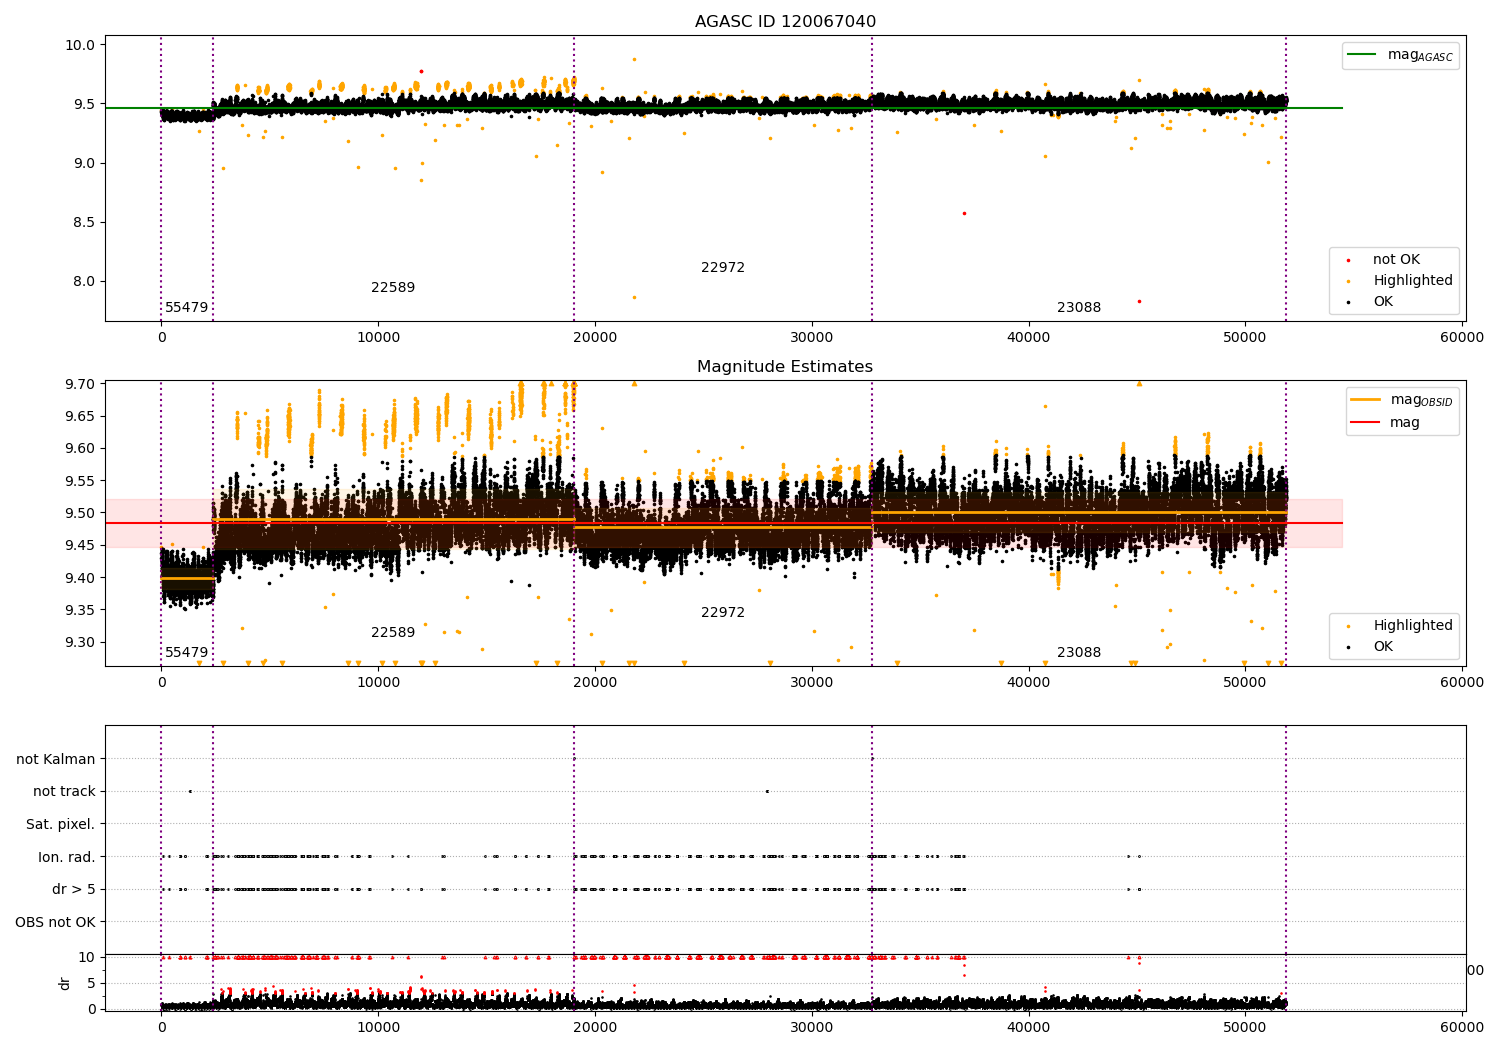Click OBSID label 23088 in middle plot

(1079, 653)
